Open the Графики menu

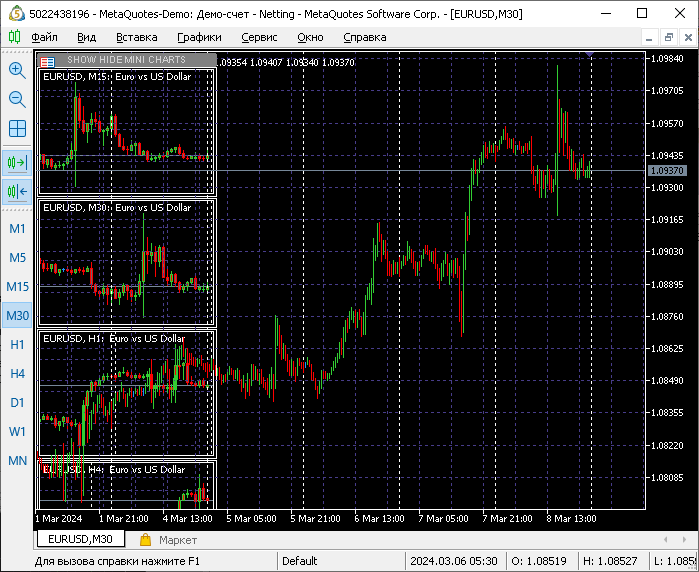coord(199,37)
